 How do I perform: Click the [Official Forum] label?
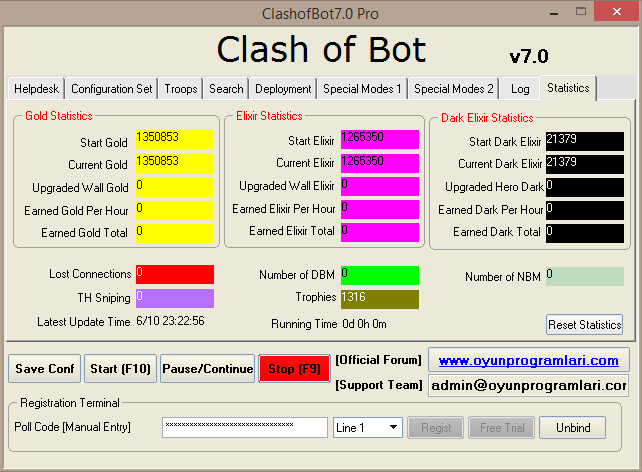click(378, 360)
